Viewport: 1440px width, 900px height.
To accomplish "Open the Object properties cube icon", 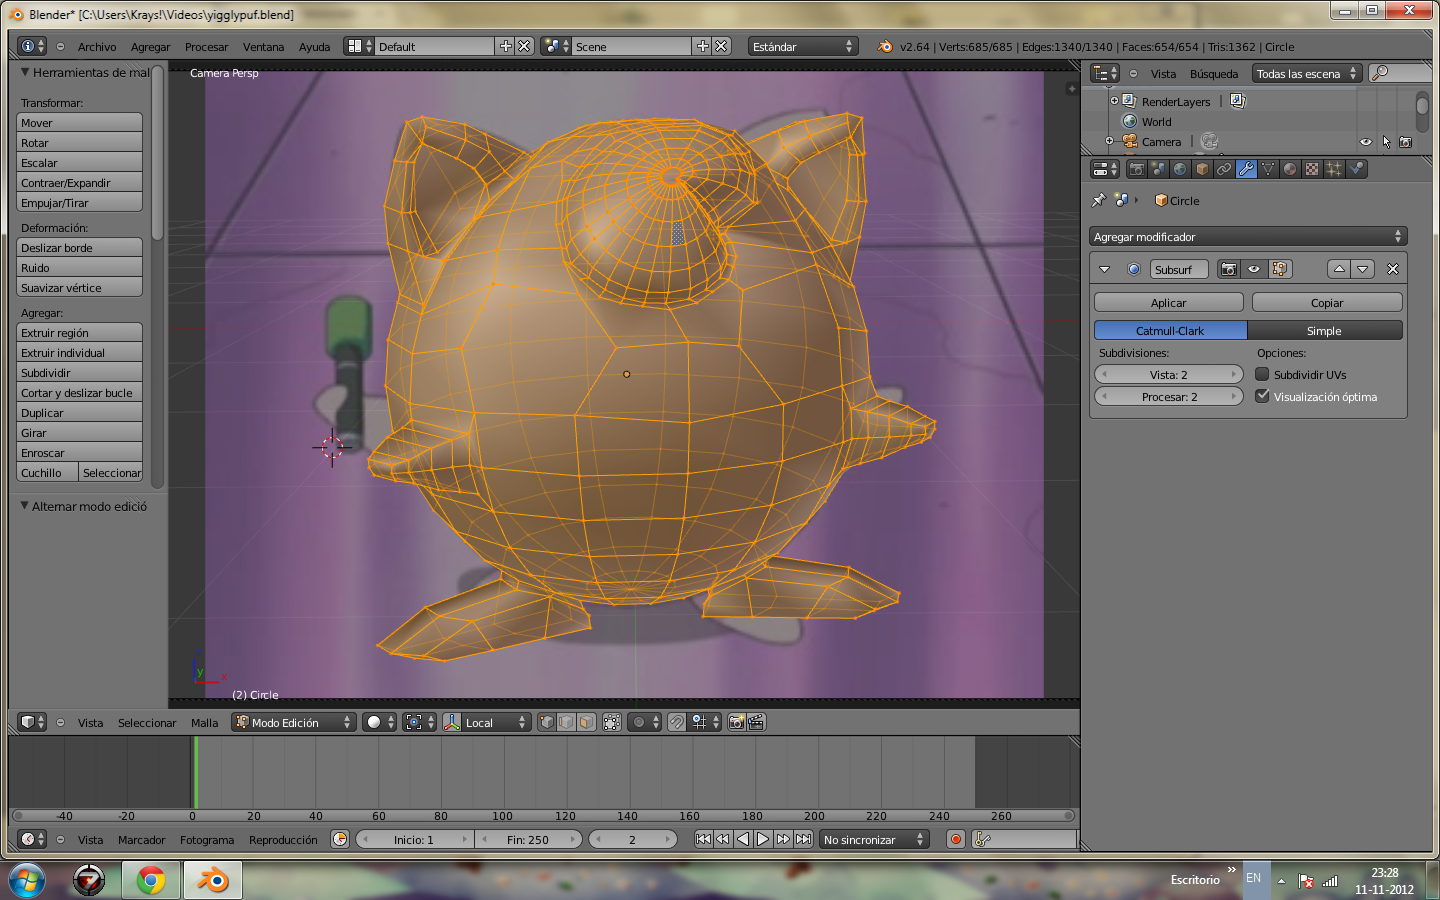I will (x=1202, y=169).
